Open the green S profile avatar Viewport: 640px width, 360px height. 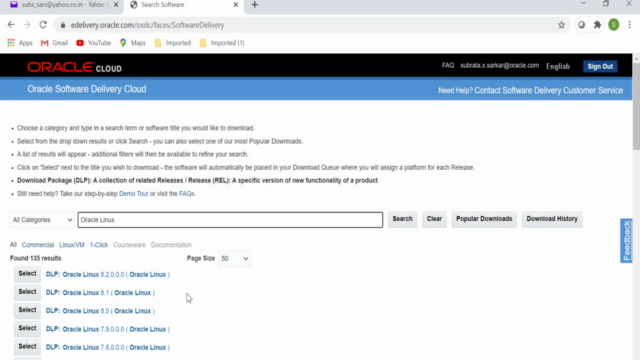click(613, 25)
